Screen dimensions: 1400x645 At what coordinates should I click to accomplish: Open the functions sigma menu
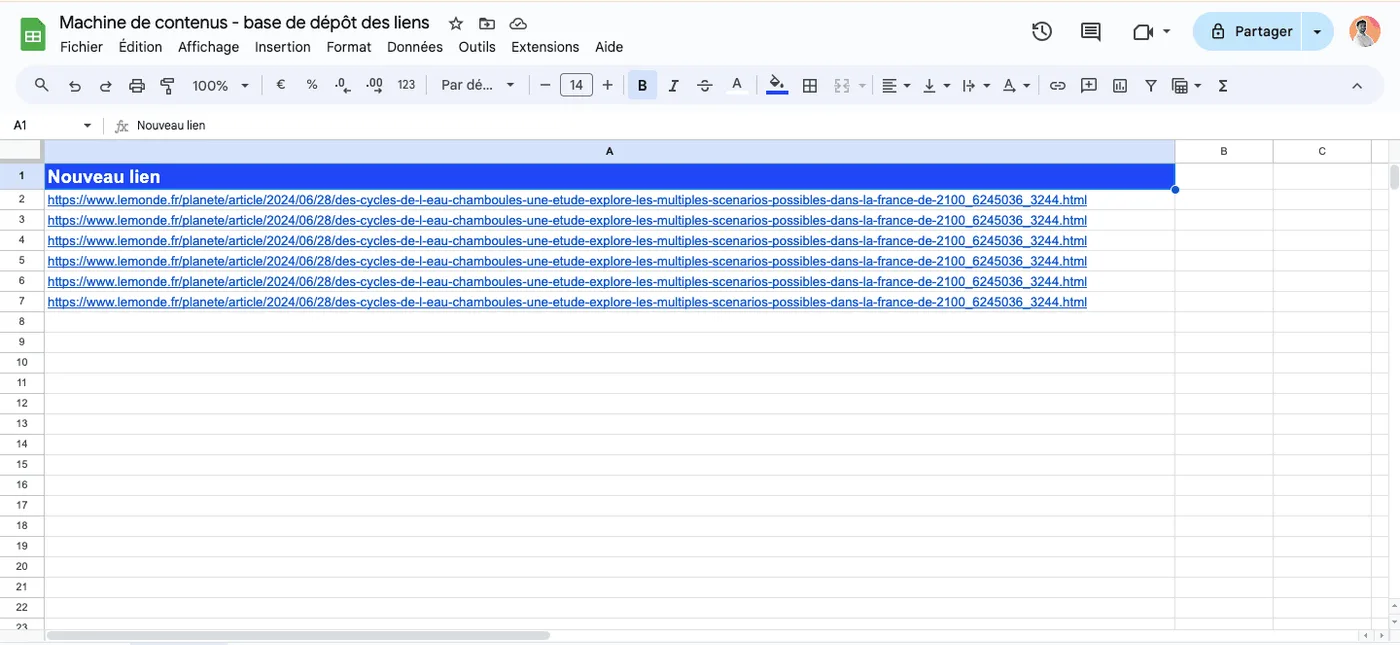[1223, 86]
